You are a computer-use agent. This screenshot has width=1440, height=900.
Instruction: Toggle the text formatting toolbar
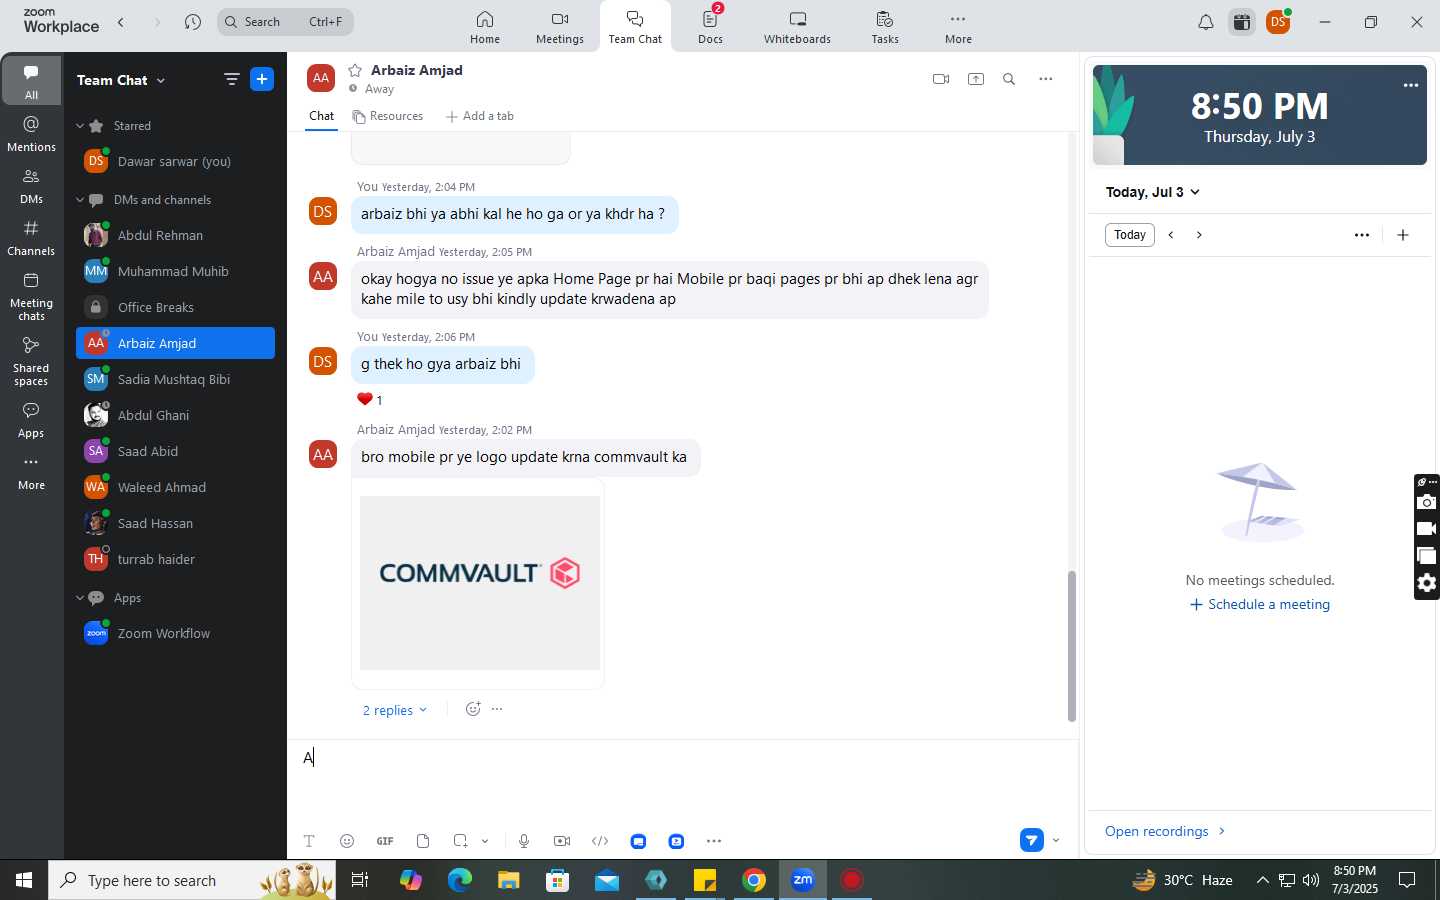pyautogui.click(x=309, y=841)
